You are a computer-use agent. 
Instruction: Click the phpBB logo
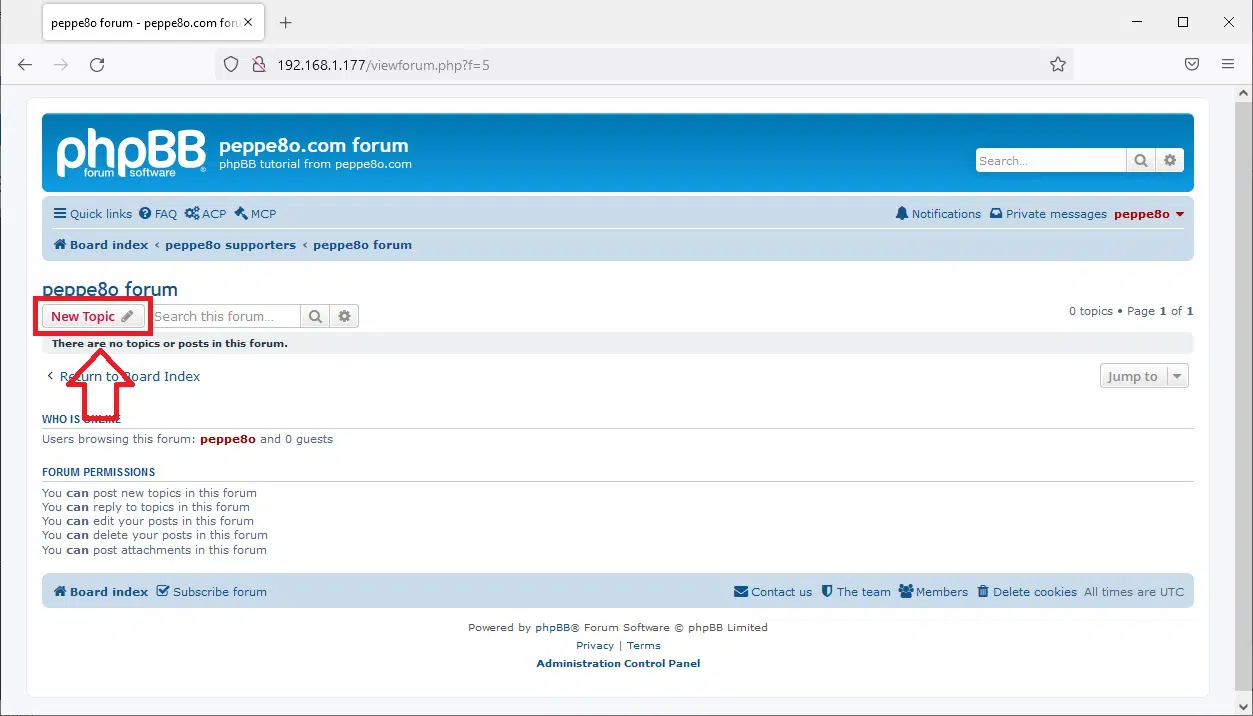(131, 153)
